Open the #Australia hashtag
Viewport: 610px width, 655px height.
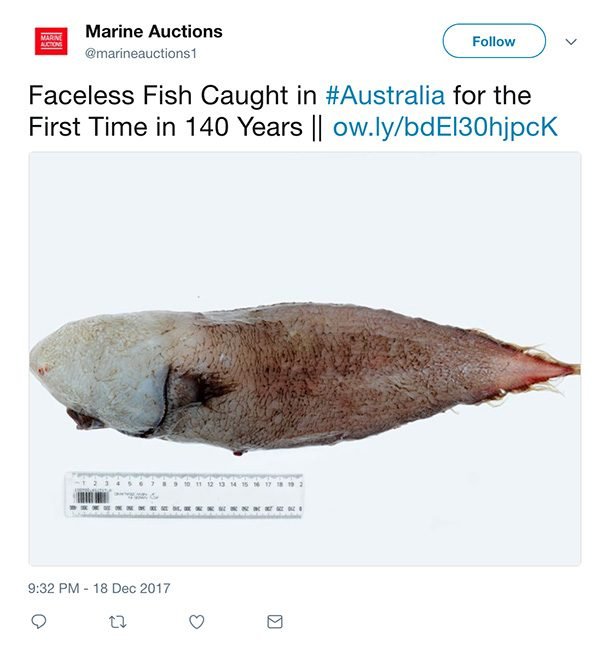tap(386, 97)
